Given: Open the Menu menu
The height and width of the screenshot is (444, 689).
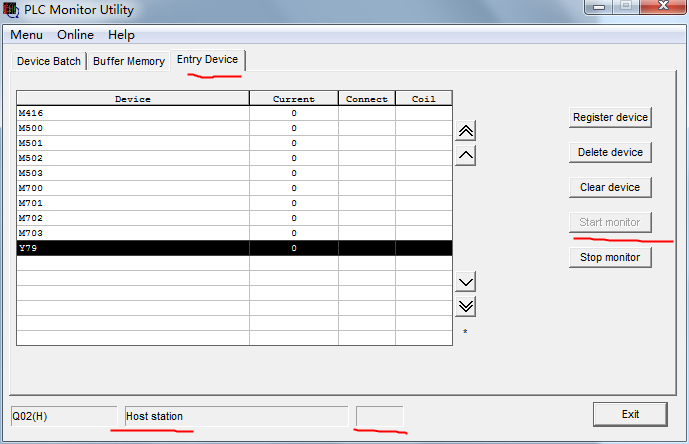Looking at the screenshot, I should (27, 35).
